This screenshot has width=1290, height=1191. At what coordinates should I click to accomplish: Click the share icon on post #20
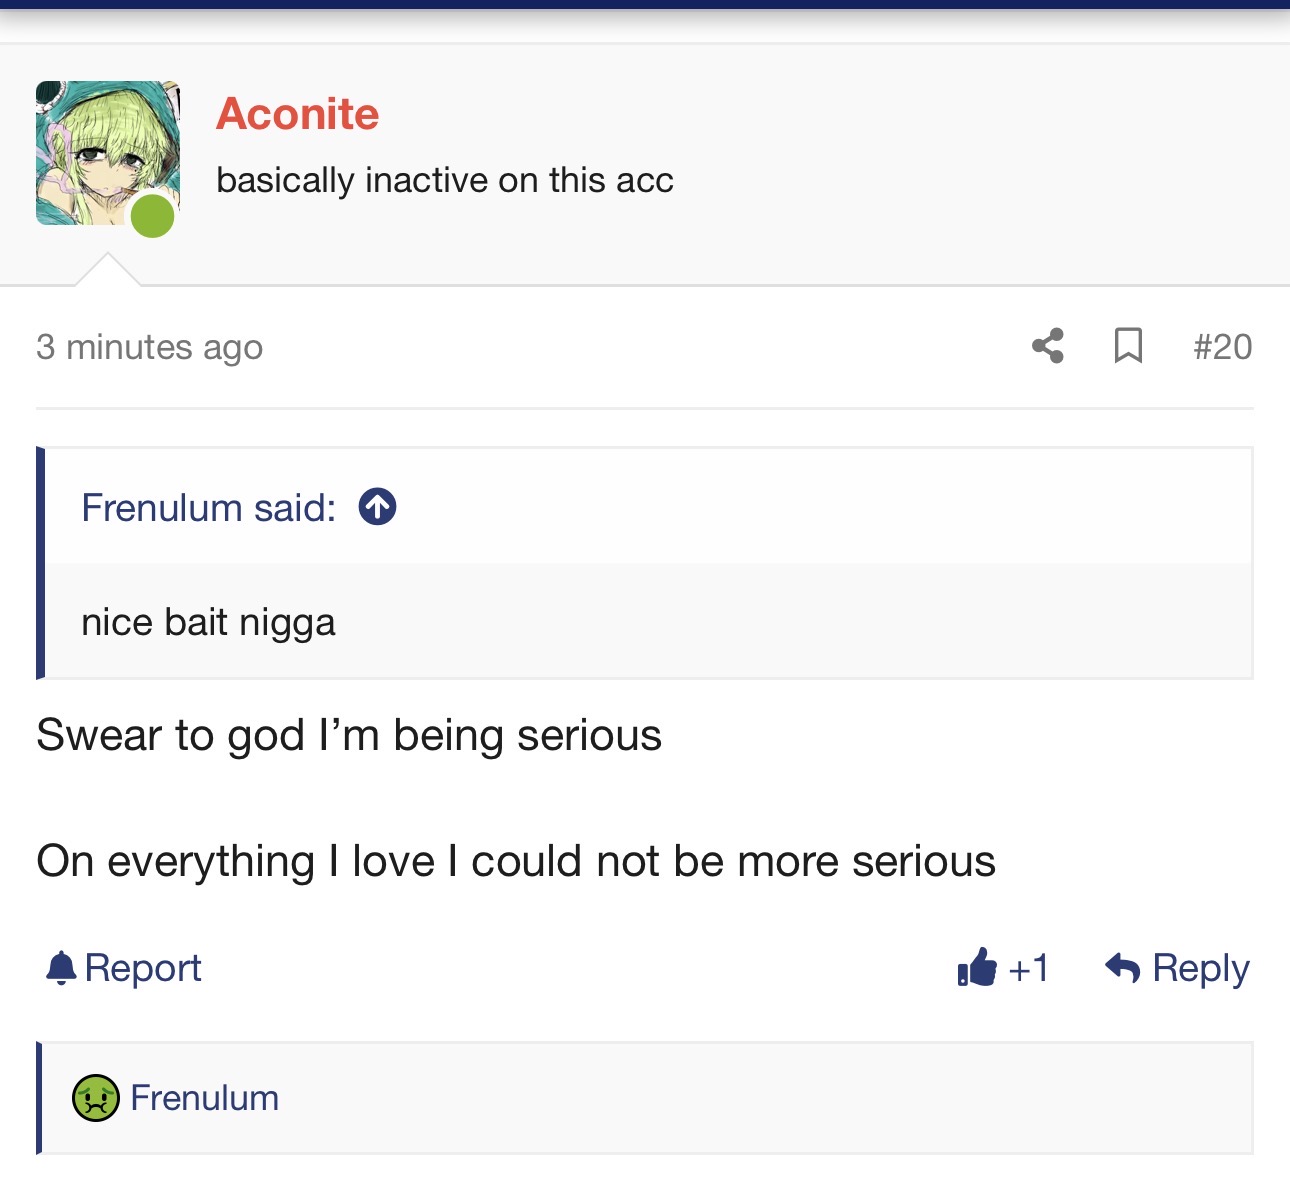[1048, 346]
